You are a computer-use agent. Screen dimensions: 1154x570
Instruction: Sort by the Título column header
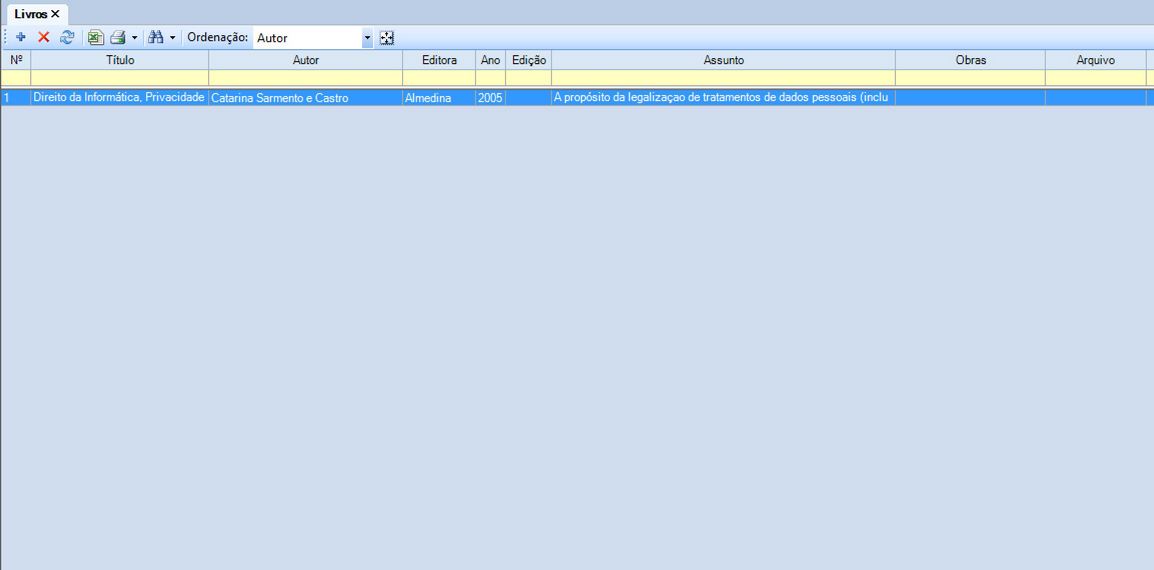120,60
